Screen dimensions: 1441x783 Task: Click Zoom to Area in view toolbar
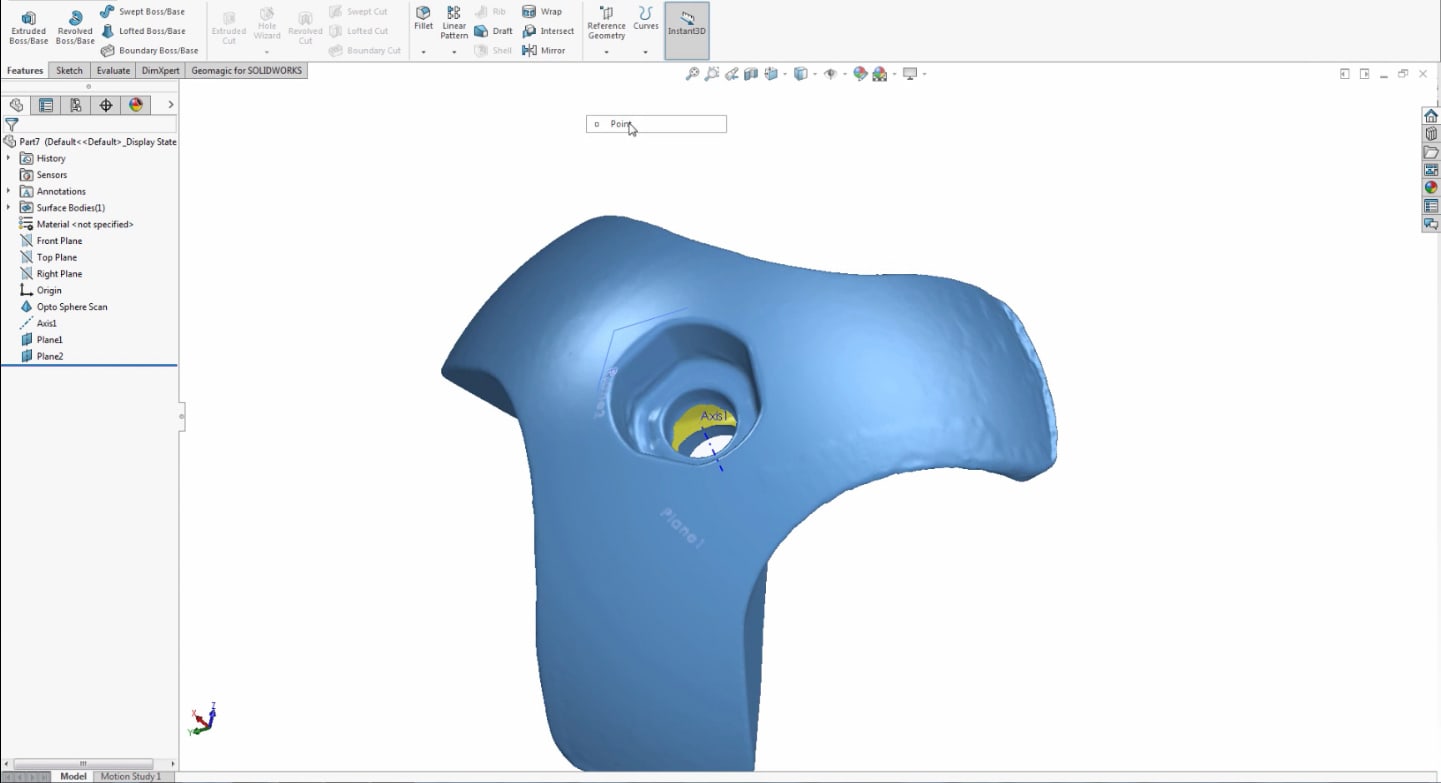[x=712, y=74]
